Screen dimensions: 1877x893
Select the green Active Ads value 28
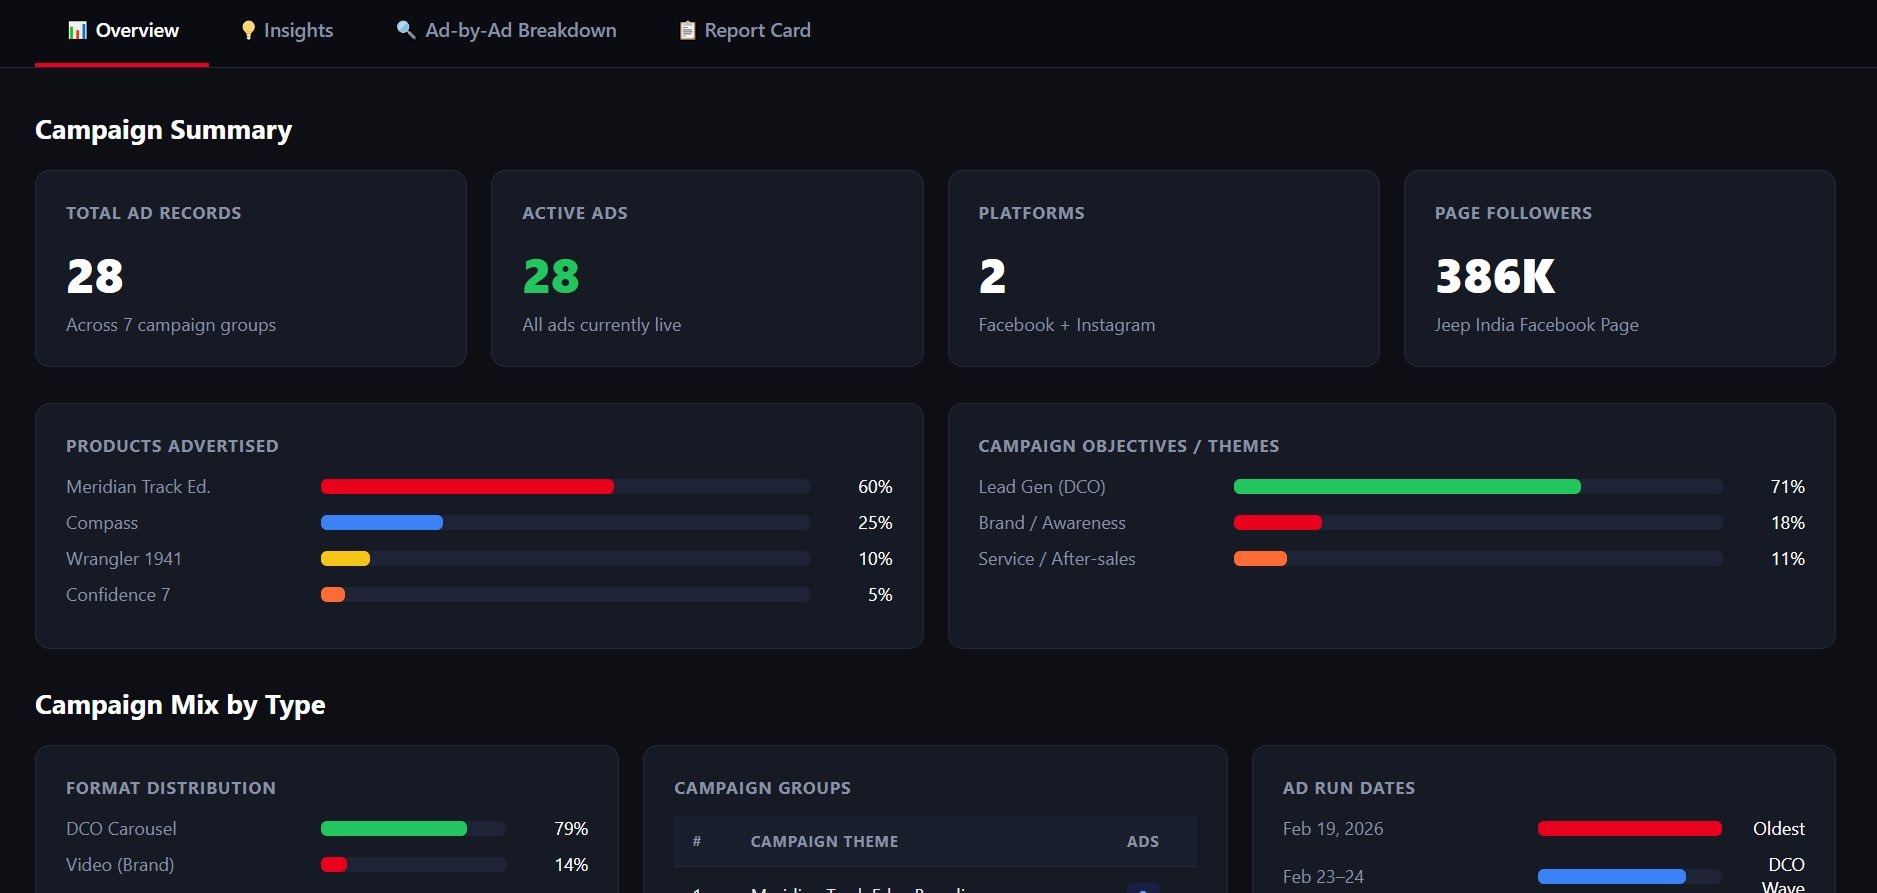point(551,277)
